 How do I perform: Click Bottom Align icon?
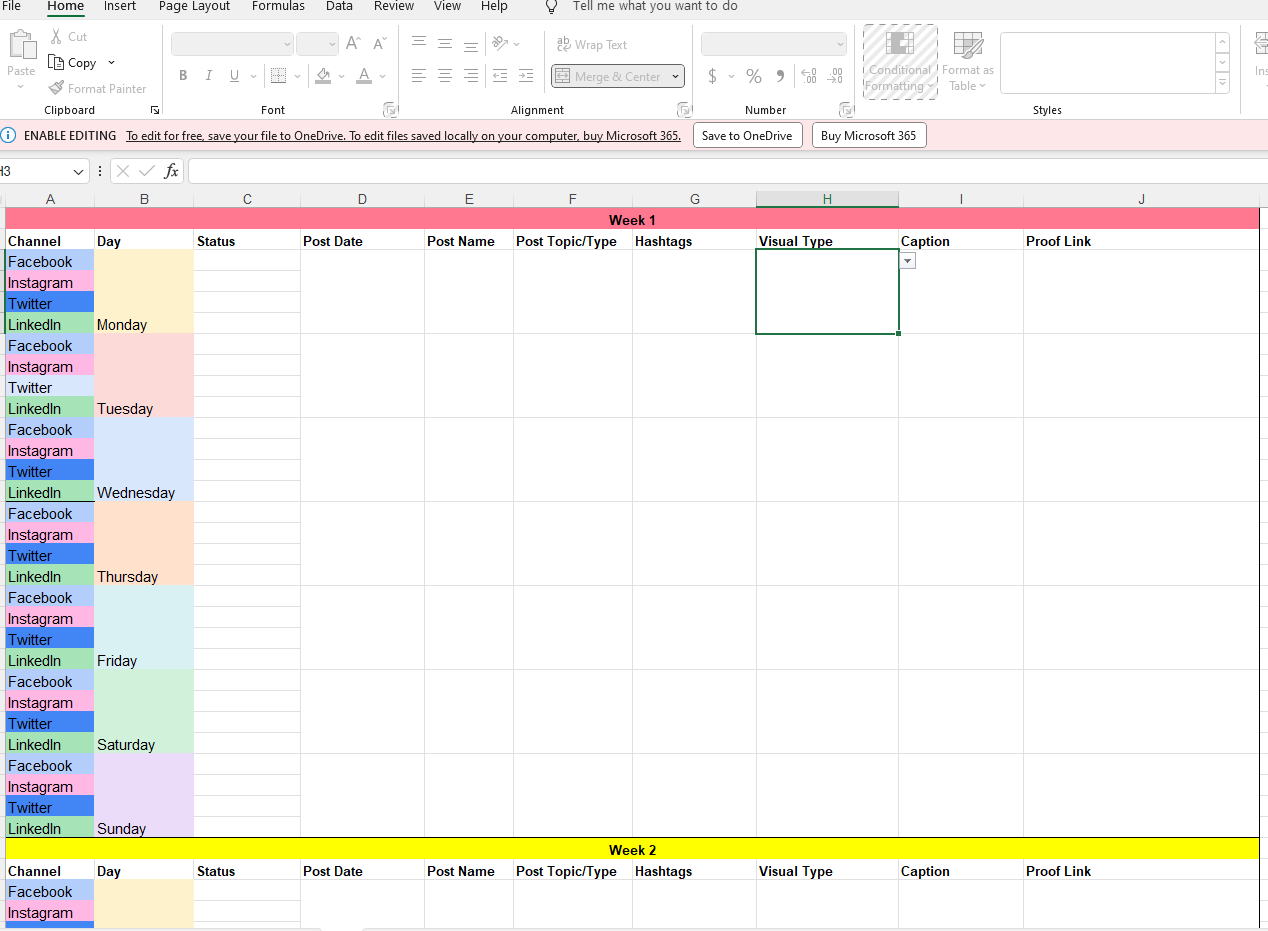(x=471, y=44)
